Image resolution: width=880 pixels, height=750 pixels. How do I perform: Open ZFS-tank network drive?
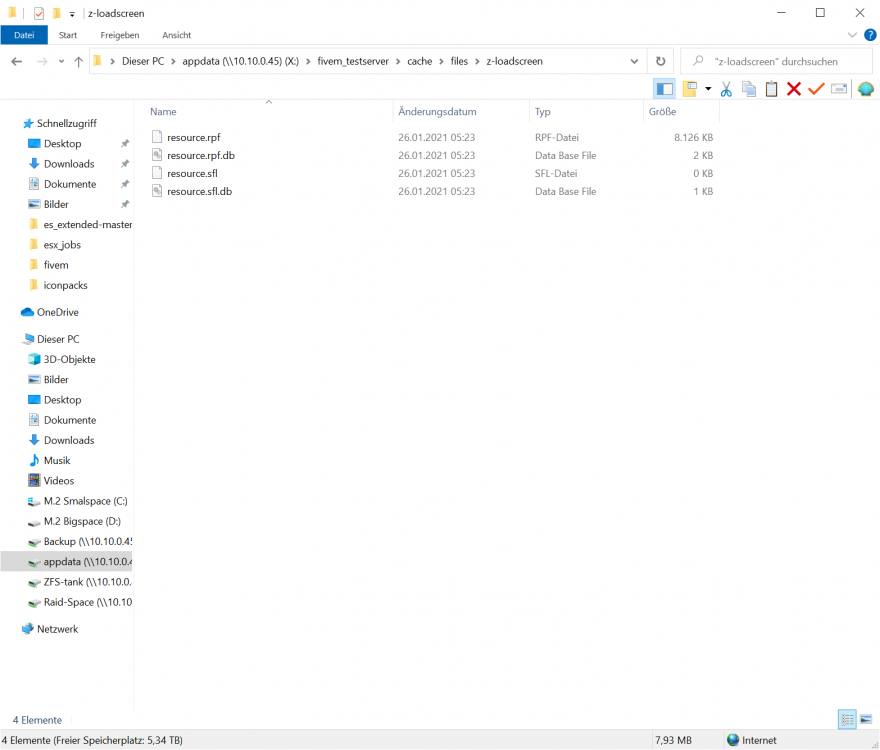(88, 582)
